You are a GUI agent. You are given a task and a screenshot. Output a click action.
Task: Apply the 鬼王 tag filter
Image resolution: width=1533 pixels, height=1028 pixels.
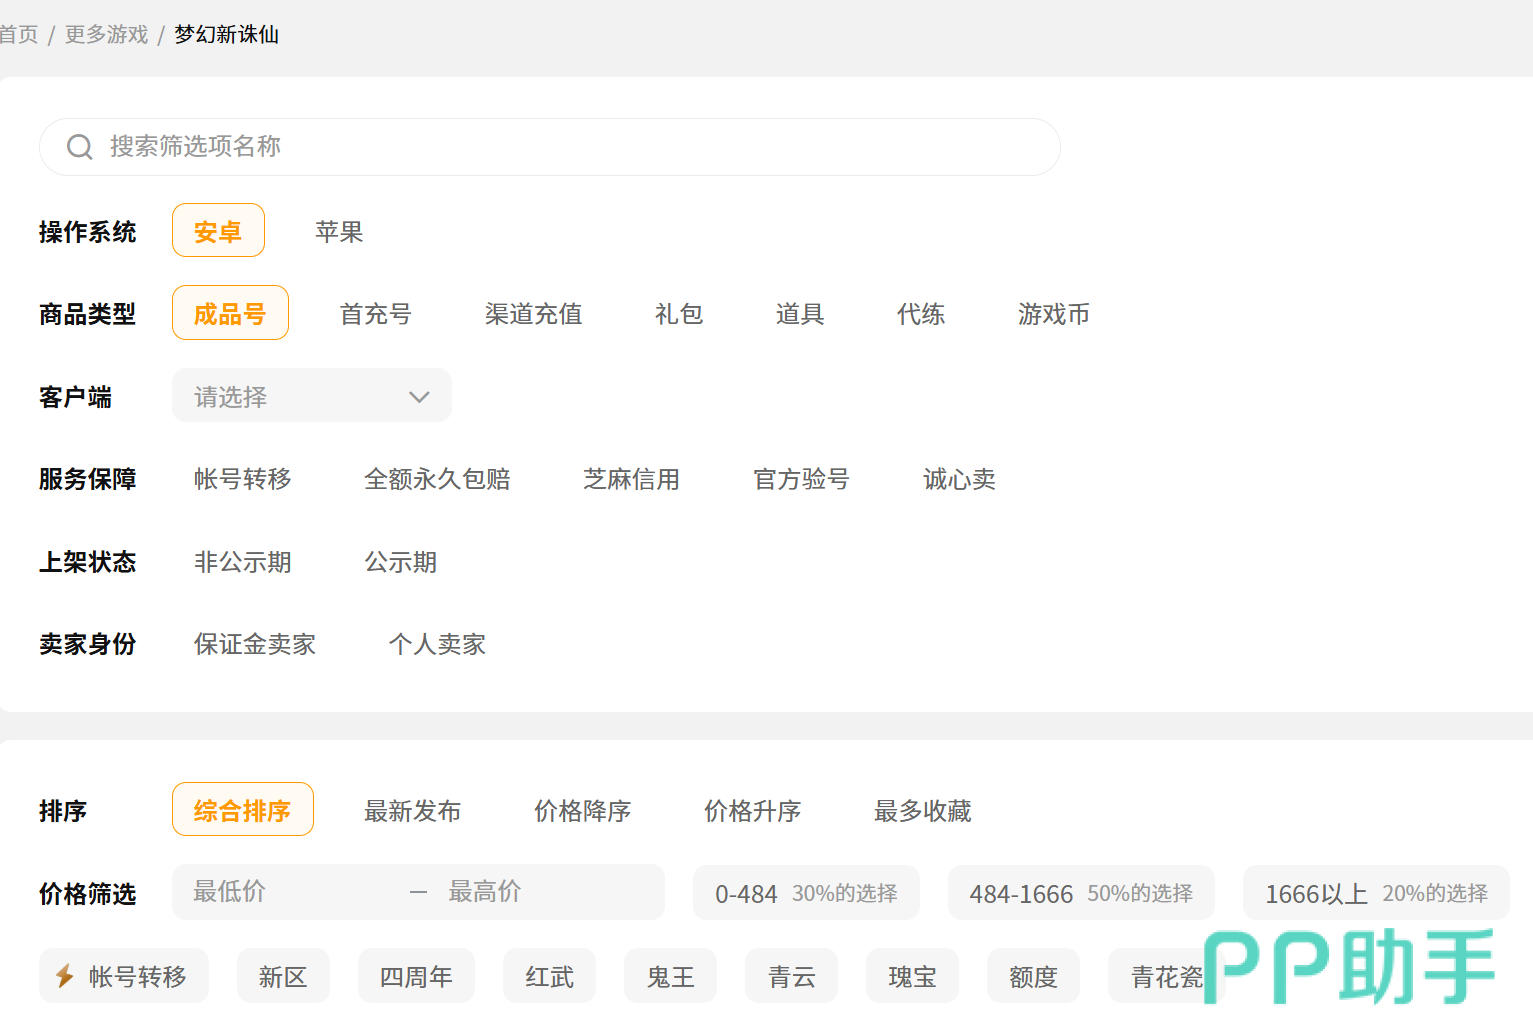coord(670,976)
